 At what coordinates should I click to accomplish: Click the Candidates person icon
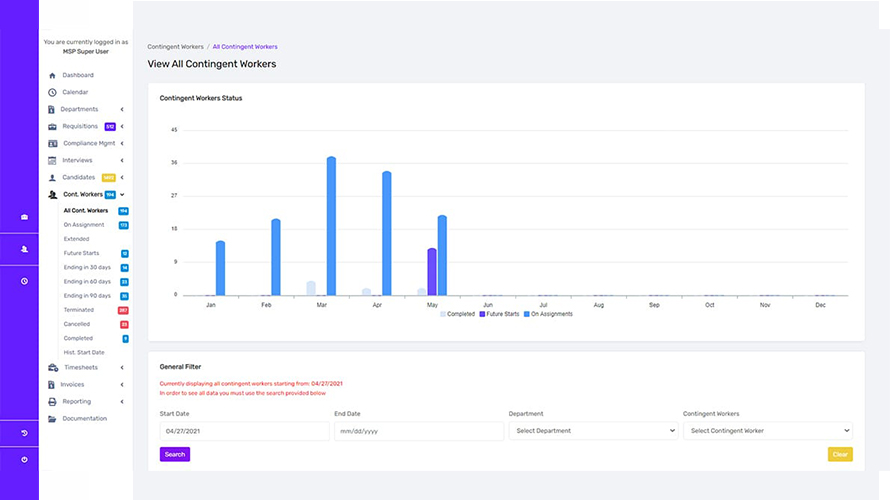[x=52, y=178]
